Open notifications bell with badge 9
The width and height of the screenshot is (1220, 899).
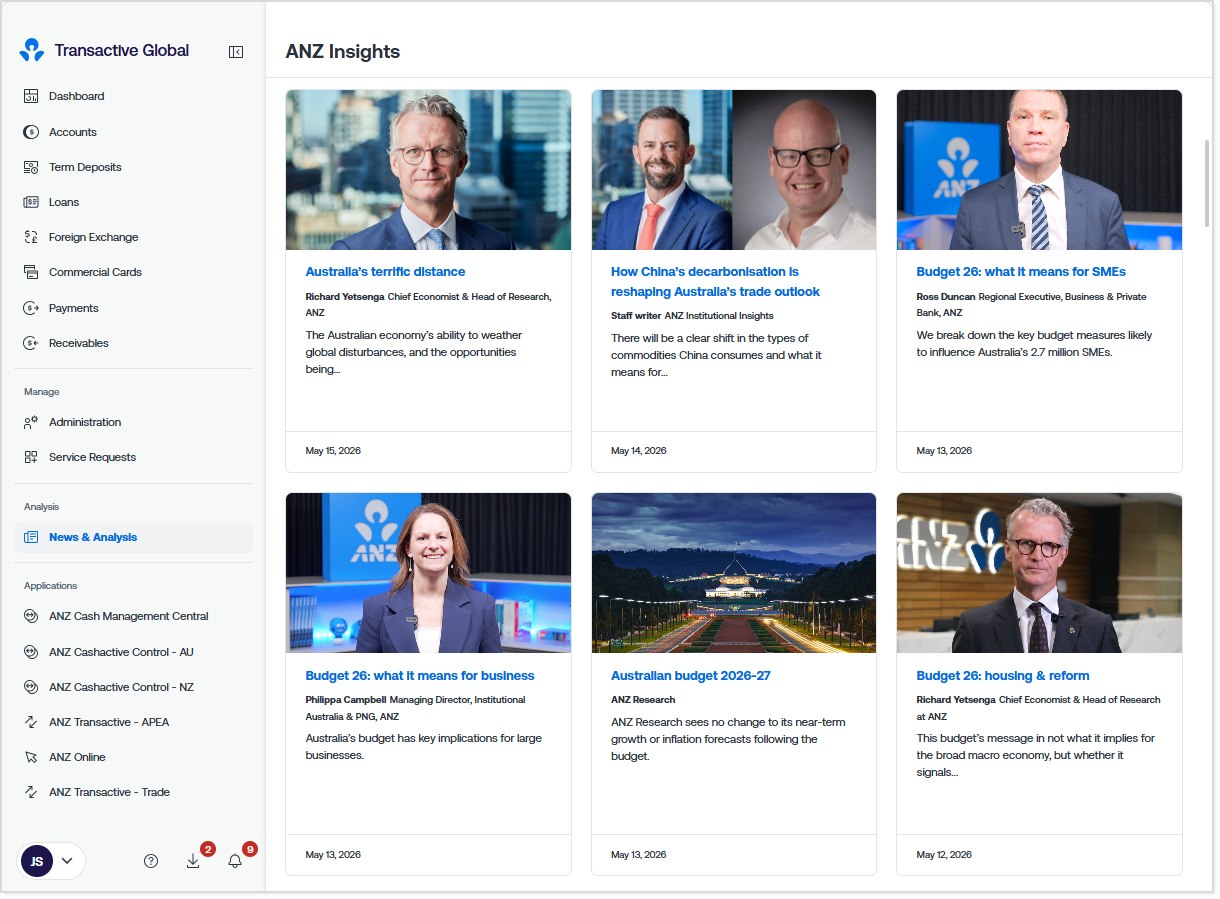coord(235,861)
